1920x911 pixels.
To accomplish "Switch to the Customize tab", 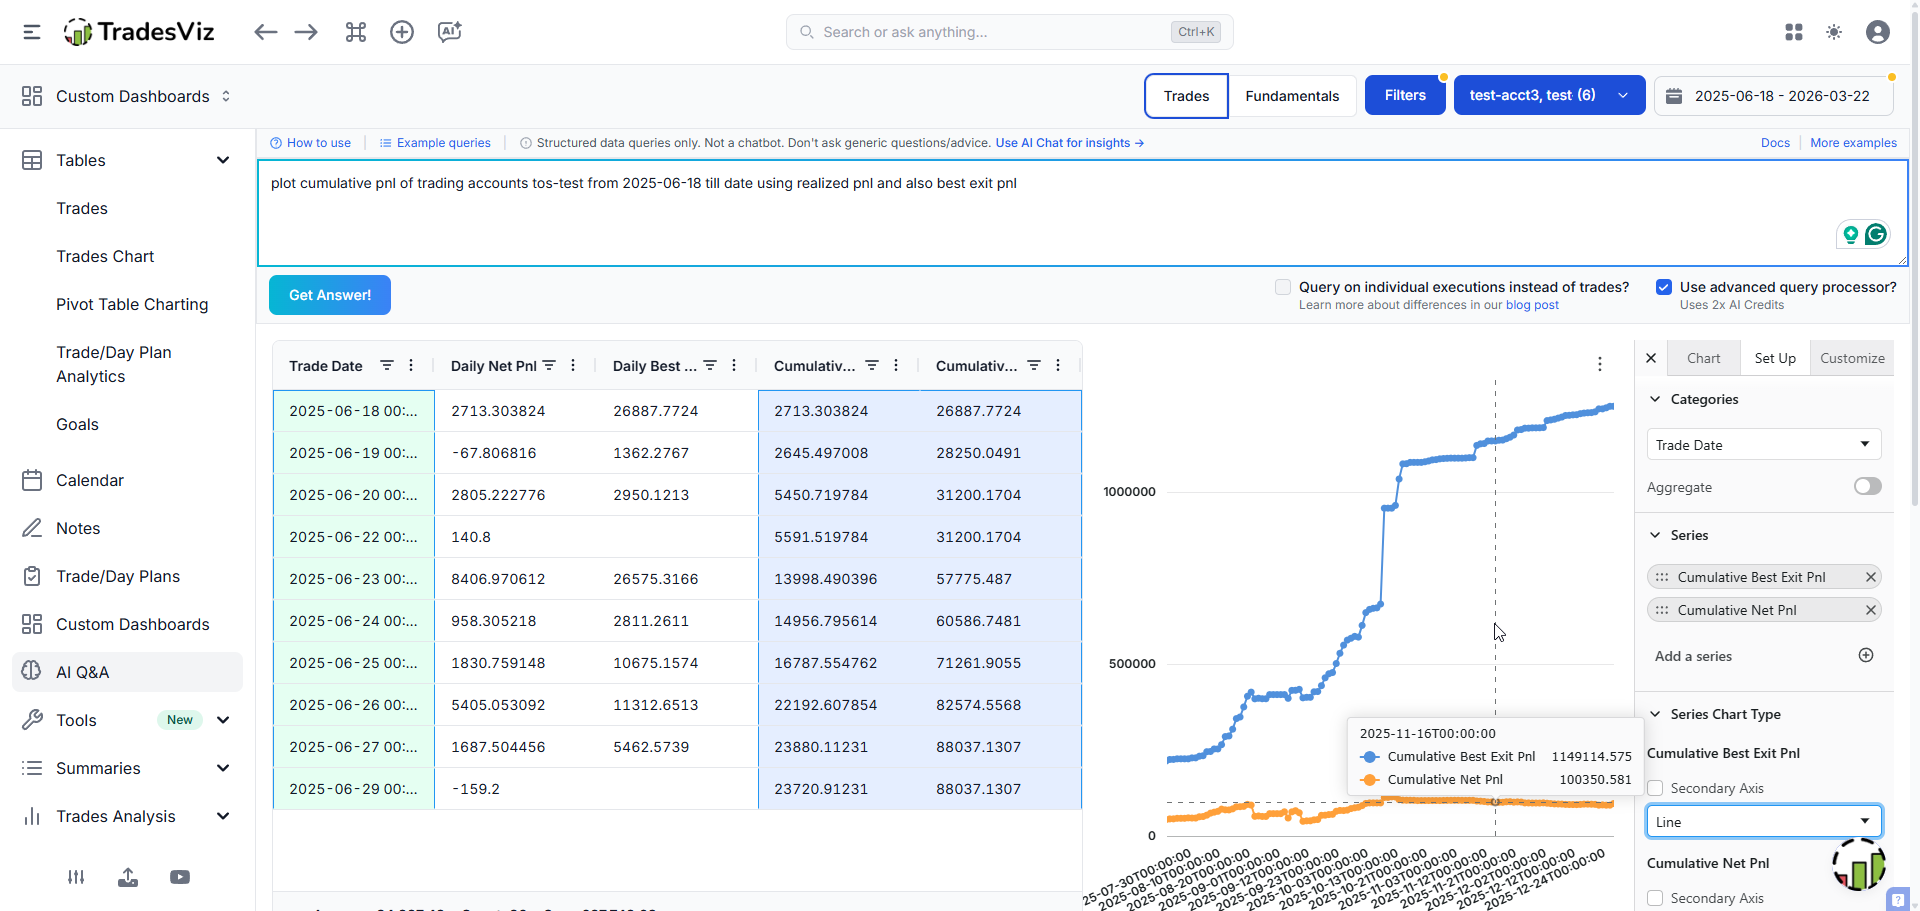I will click(x=1852, y=358).
